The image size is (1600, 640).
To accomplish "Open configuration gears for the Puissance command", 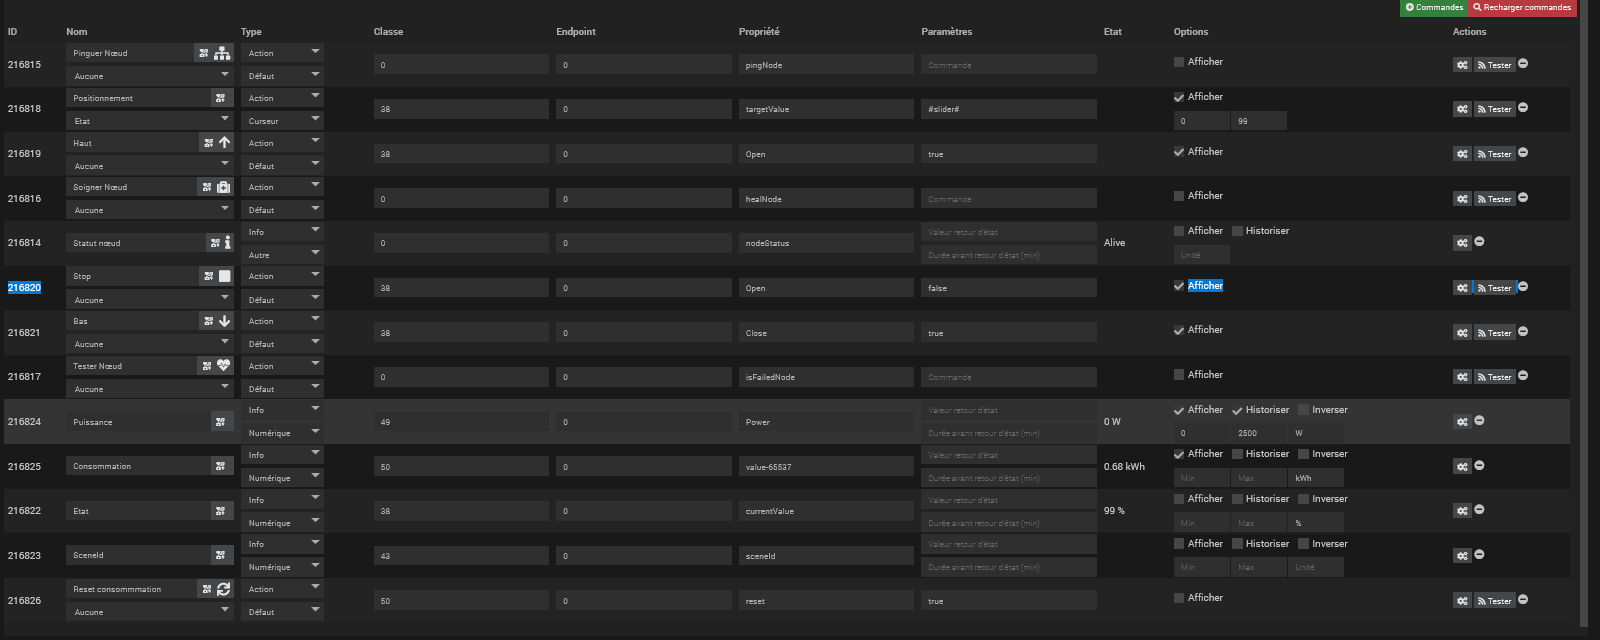I will point(1462,422).
